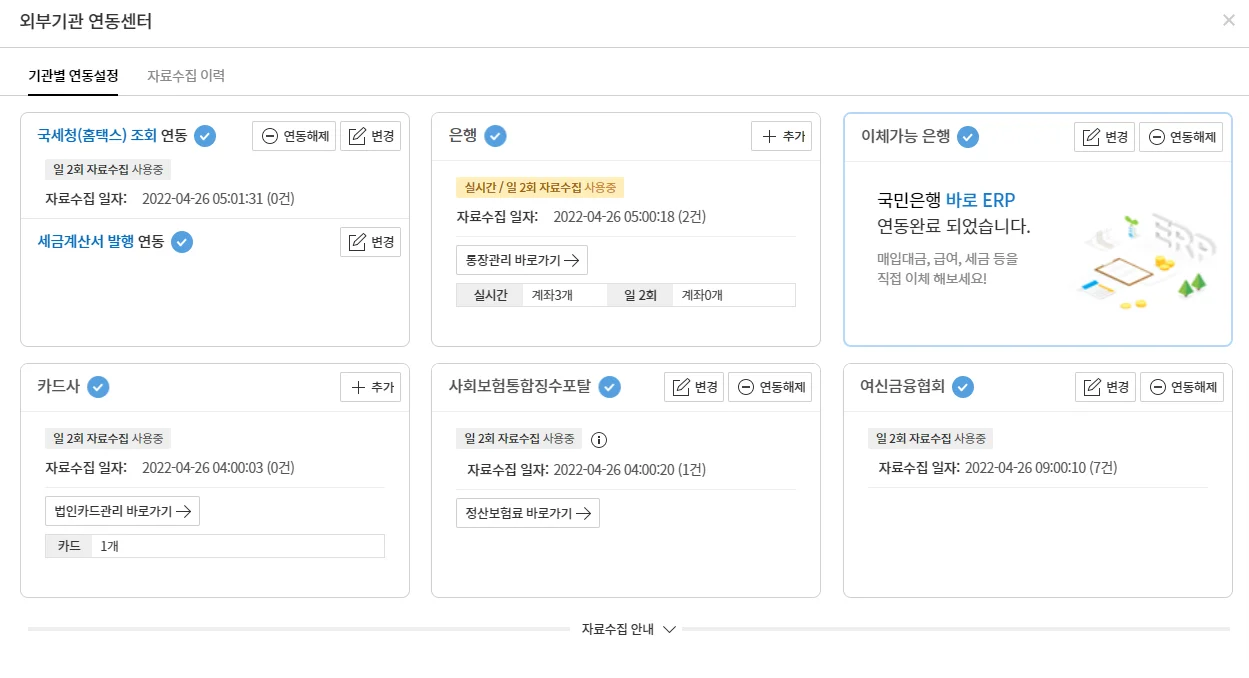The height and width of the screenshot is (678, 1249).
Task: Click 변경 button for 세금계산서 발행
Action: pyautogui.click(x=370, y=242)
